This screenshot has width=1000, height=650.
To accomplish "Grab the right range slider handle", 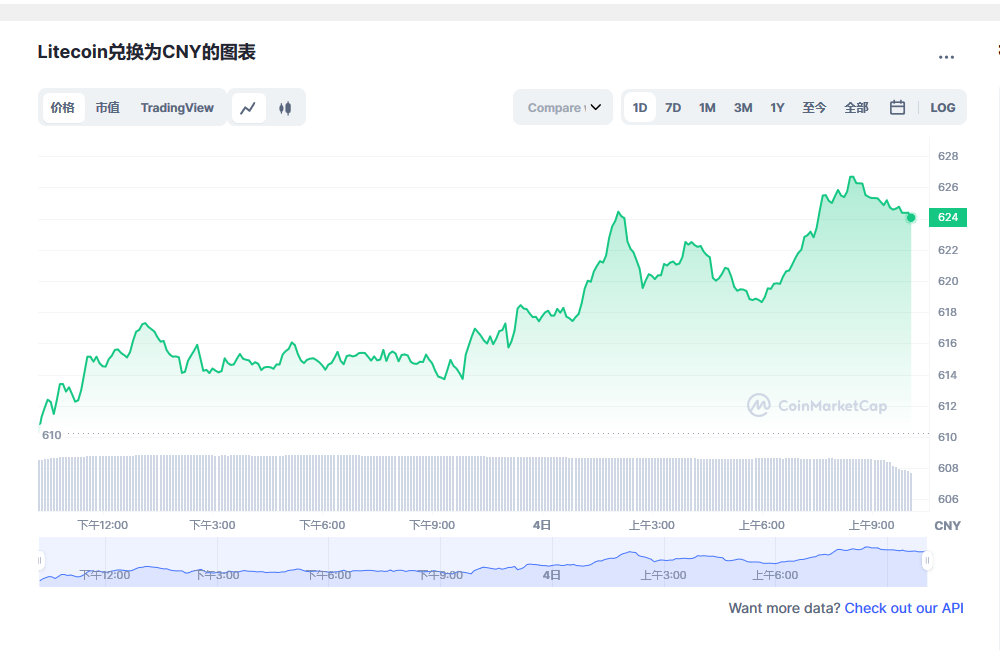I will click(x=927, y=561).
